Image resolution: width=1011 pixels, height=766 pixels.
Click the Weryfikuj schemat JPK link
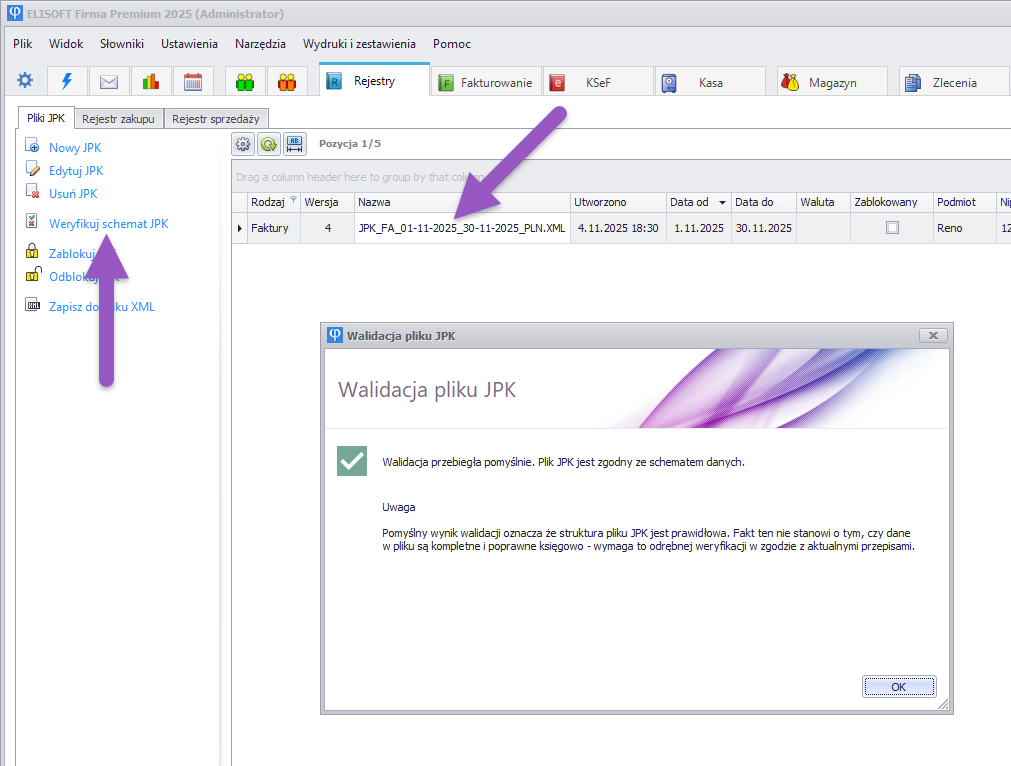coord(108,224)
